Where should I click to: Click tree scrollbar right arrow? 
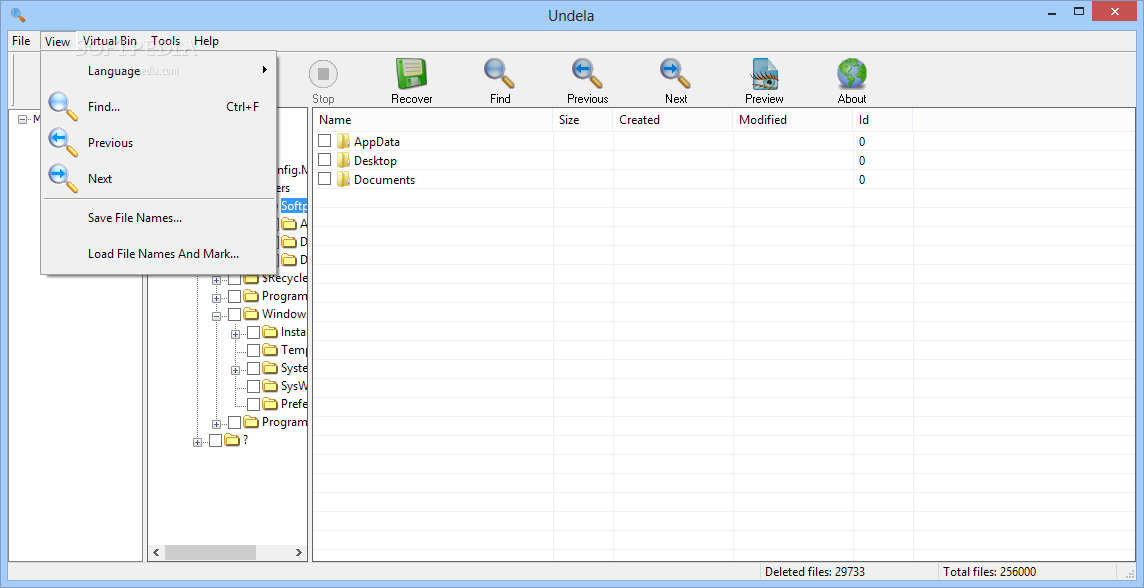point(299,553)
